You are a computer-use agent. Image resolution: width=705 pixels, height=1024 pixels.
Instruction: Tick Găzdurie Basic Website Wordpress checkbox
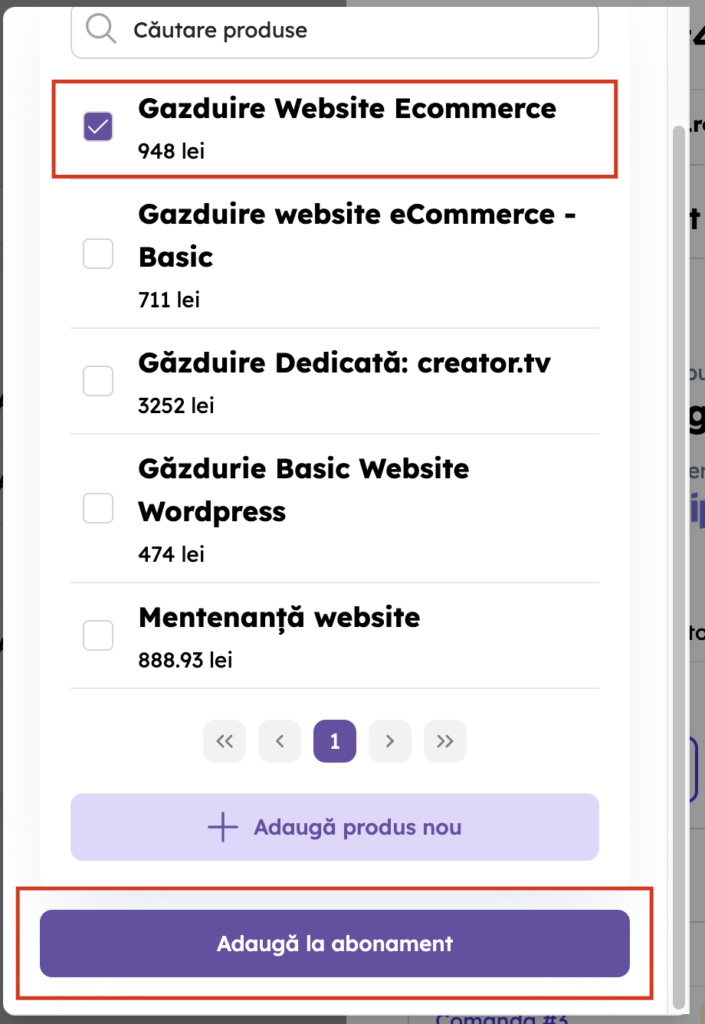[98, 508]
